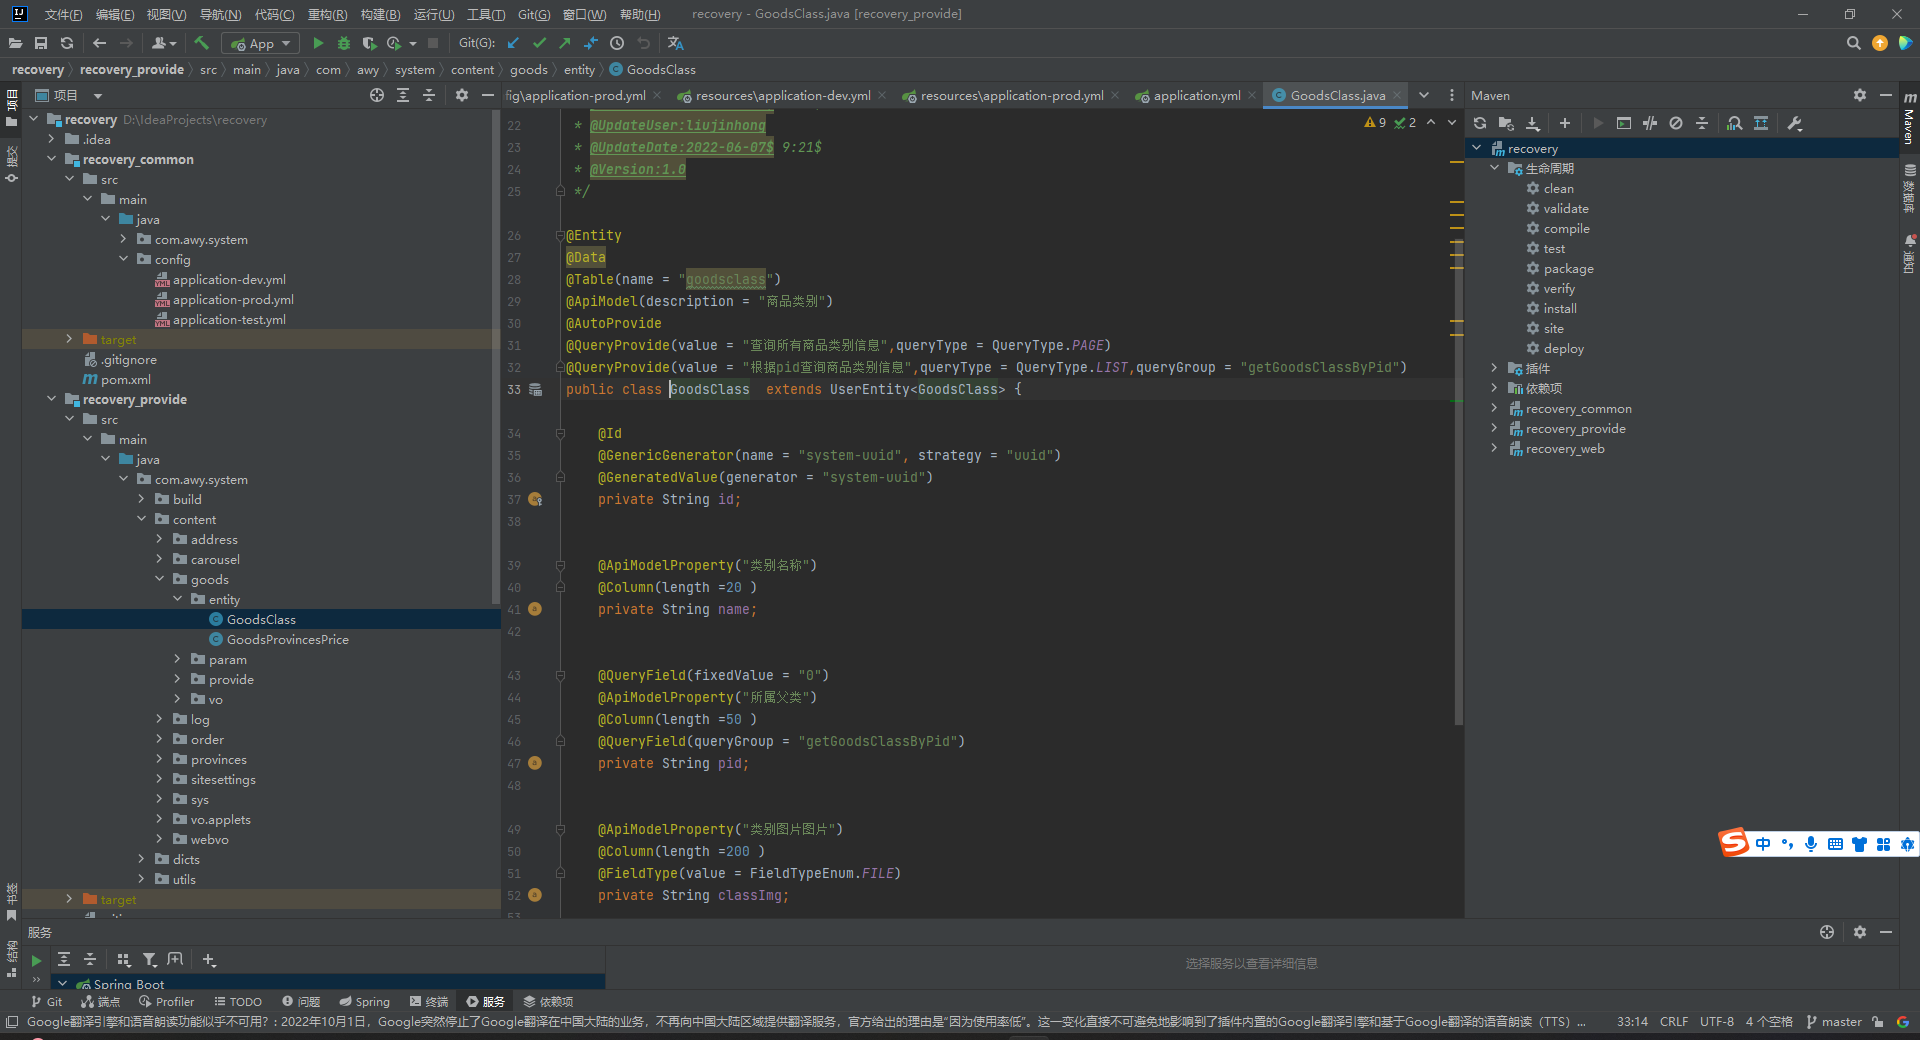Click Services run play button
1920x1040 pixels.
click(37, 960)
